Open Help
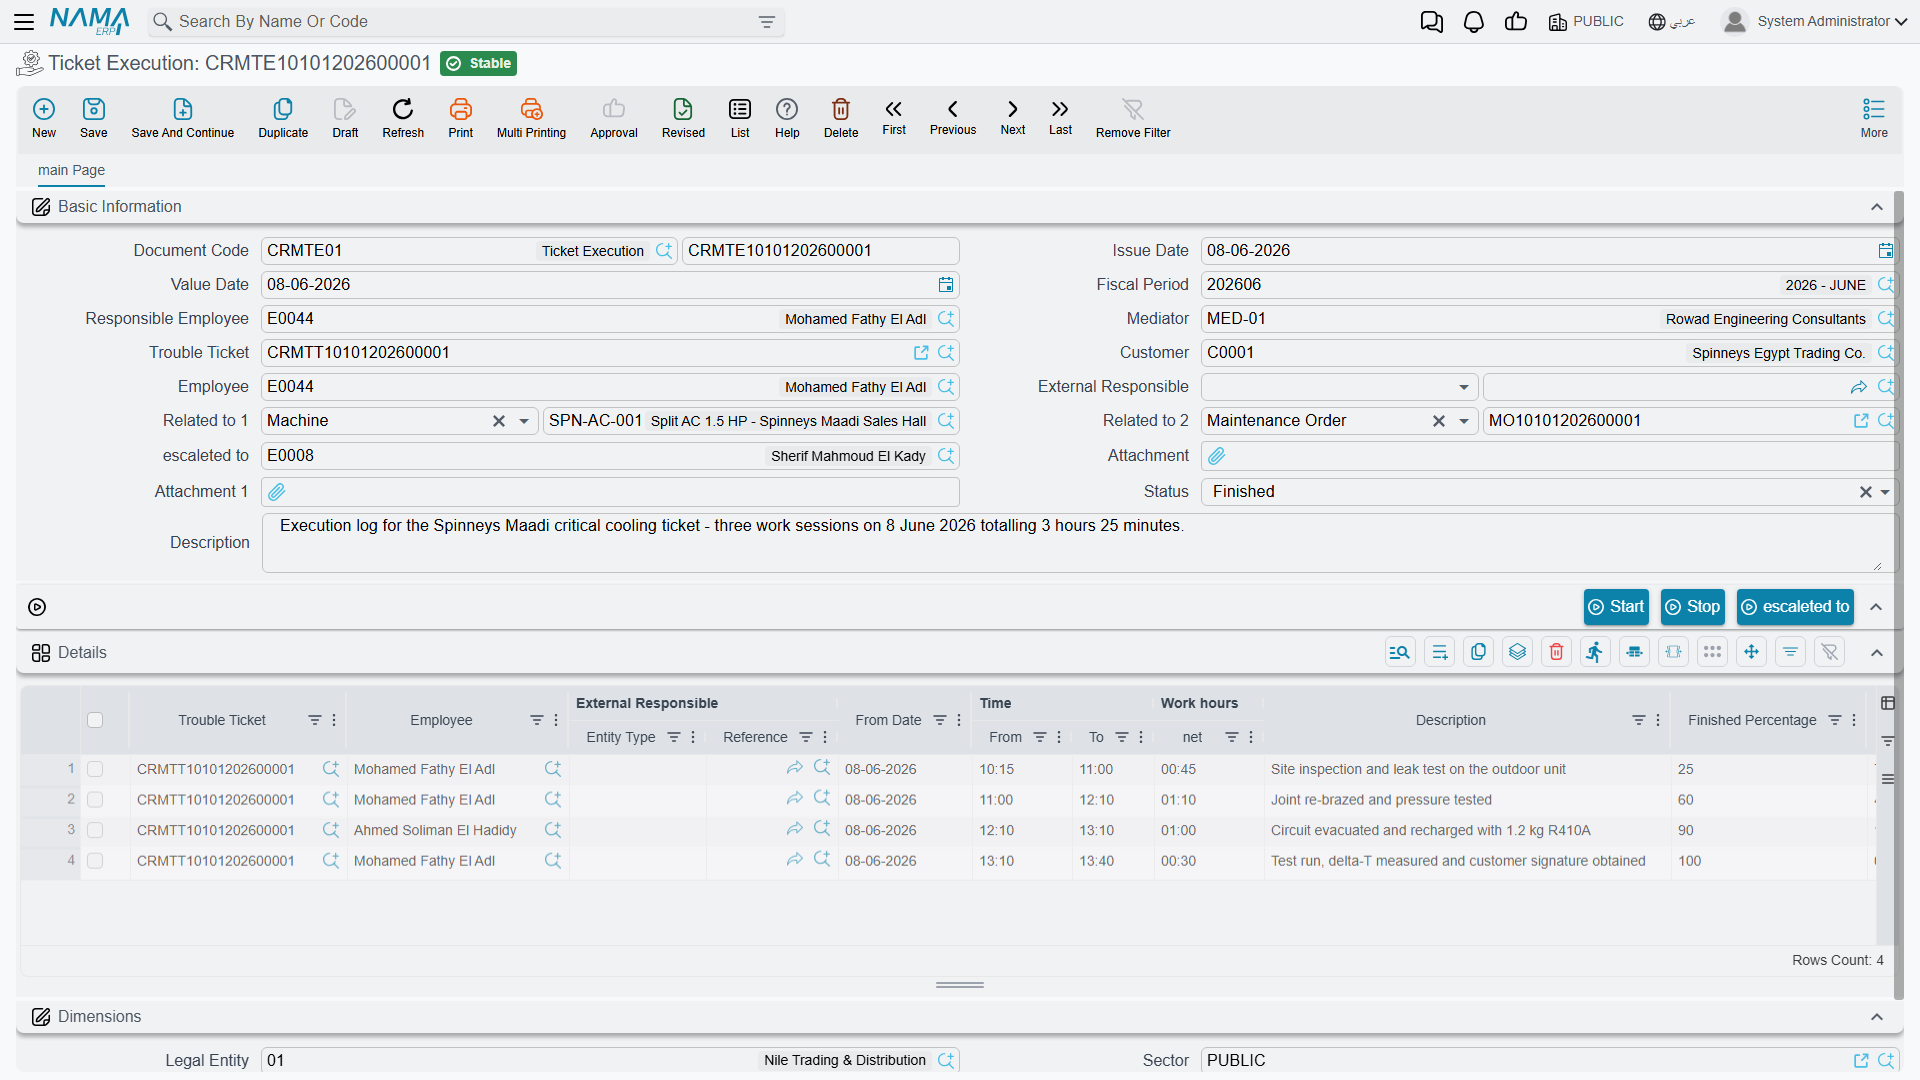 (x=787, y=118)
